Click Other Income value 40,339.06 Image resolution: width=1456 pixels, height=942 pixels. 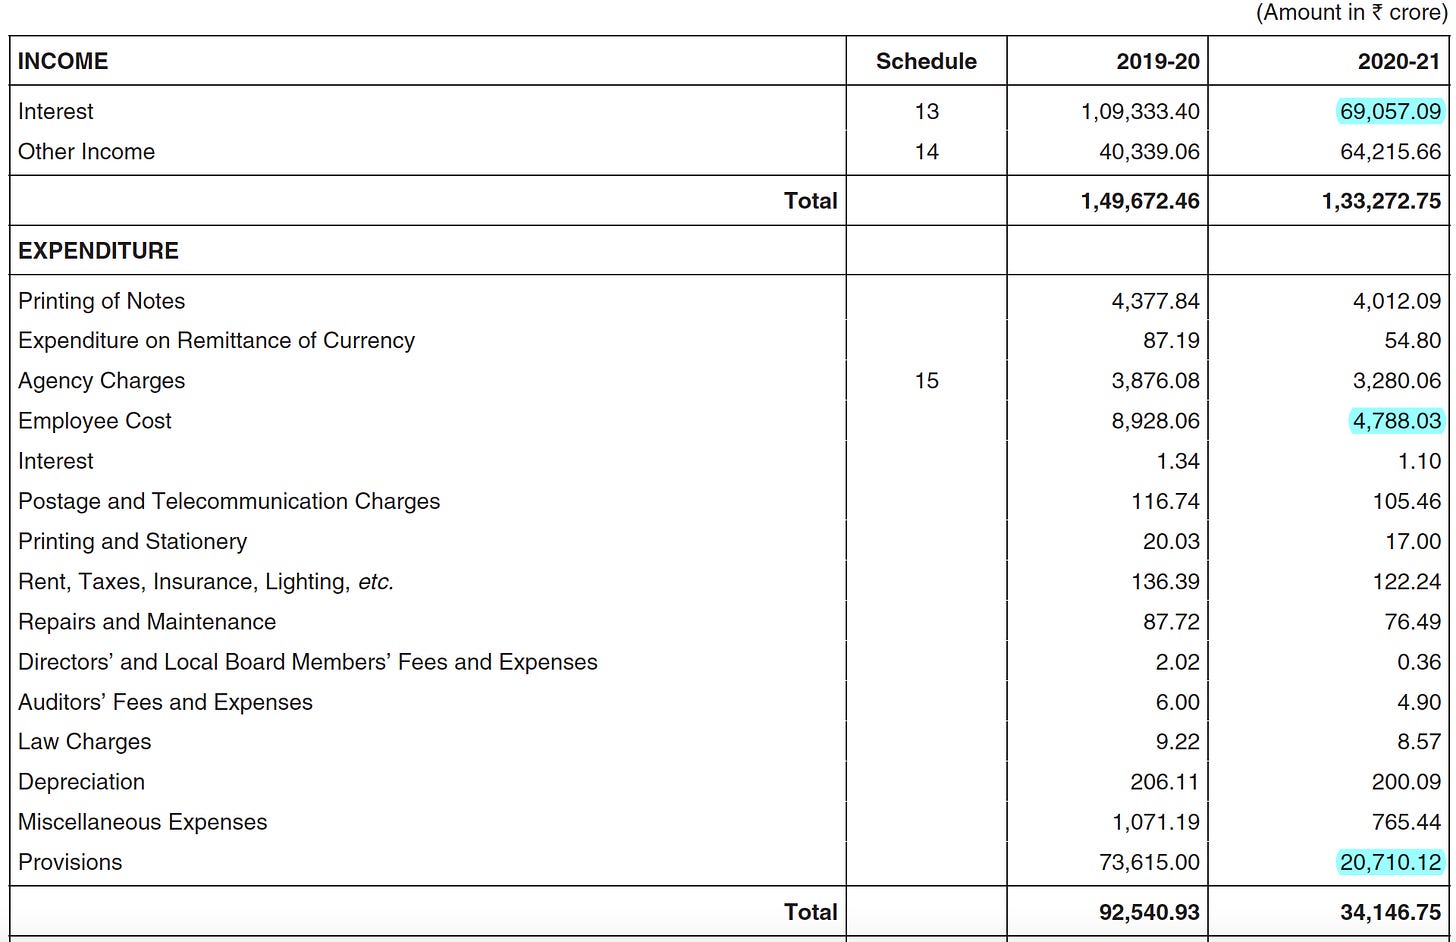pos(1149,152)
